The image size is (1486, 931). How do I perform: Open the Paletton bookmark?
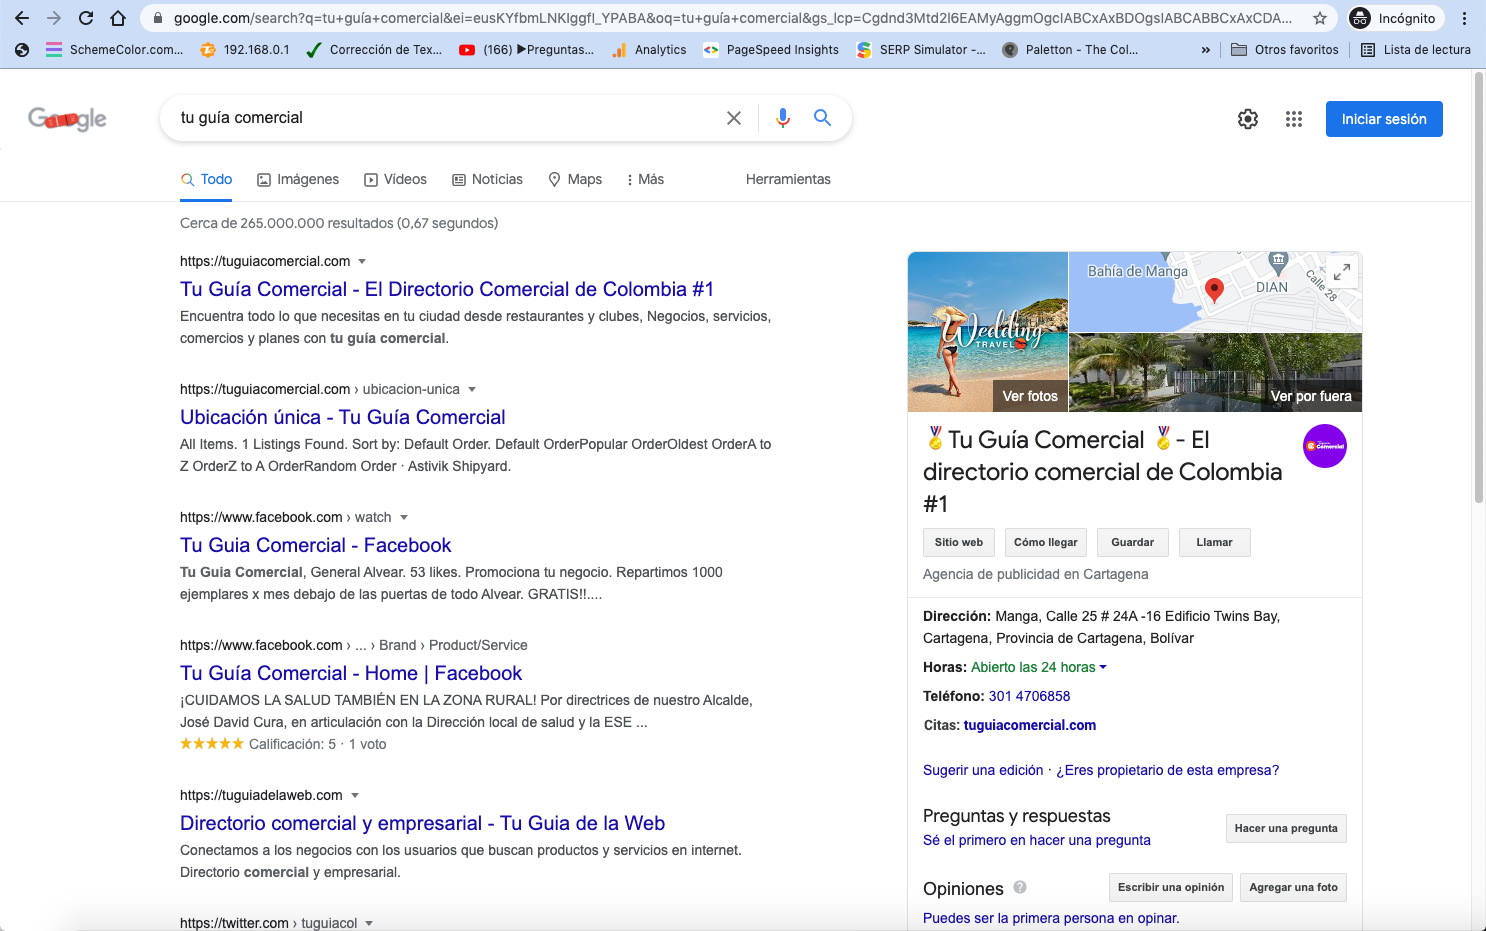[x=1070, y=49]
